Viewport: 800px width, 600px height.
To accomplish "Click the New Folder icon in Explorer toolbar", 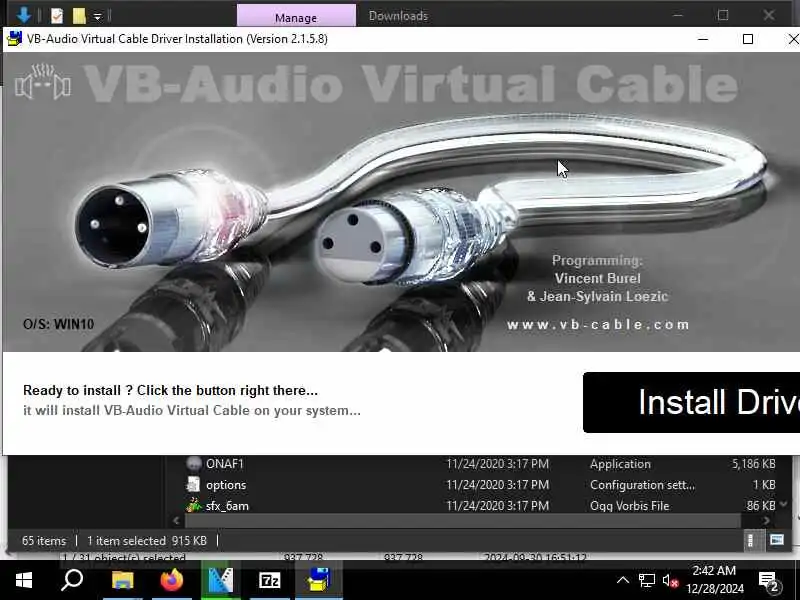I will [79, 16].
